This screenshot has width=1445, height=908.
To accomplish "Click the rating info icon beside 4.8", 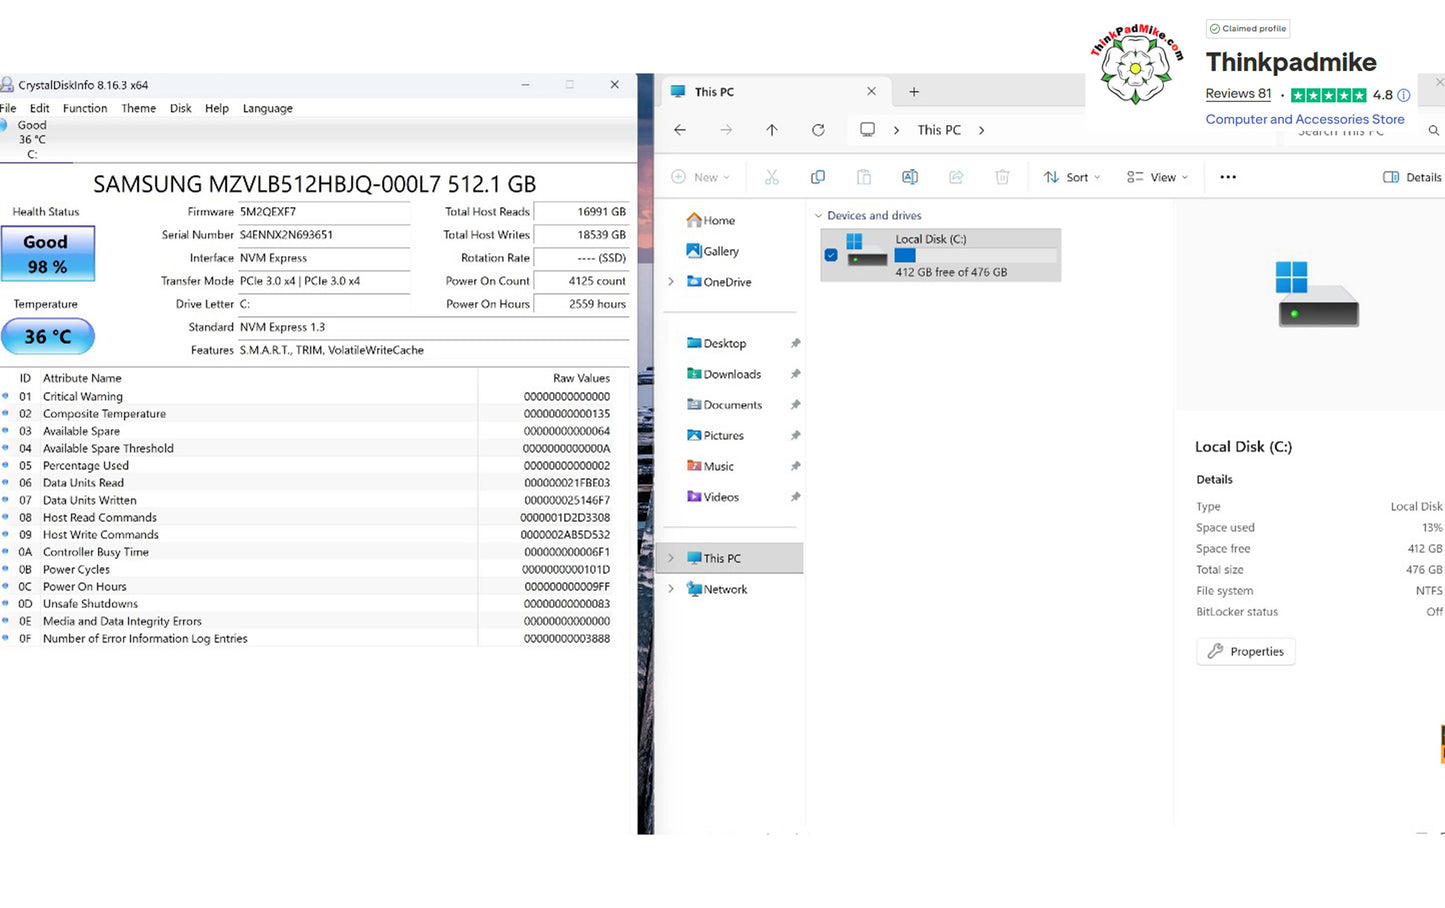I will pos(1404,95).
